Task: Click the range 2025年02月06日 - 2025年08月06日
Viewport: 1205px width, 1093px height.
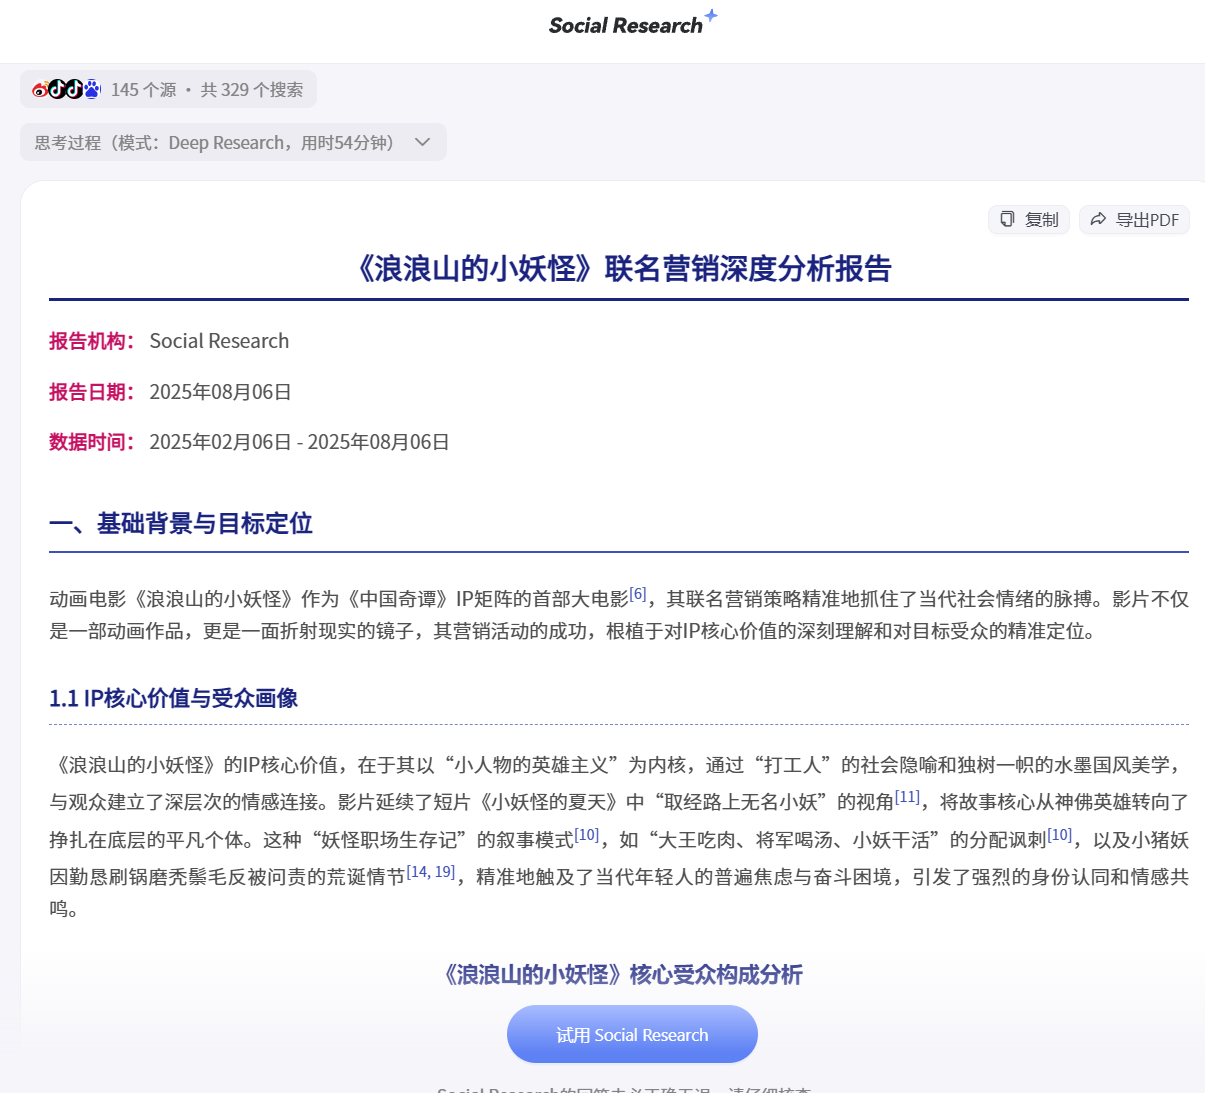Action: click(299, 441)
